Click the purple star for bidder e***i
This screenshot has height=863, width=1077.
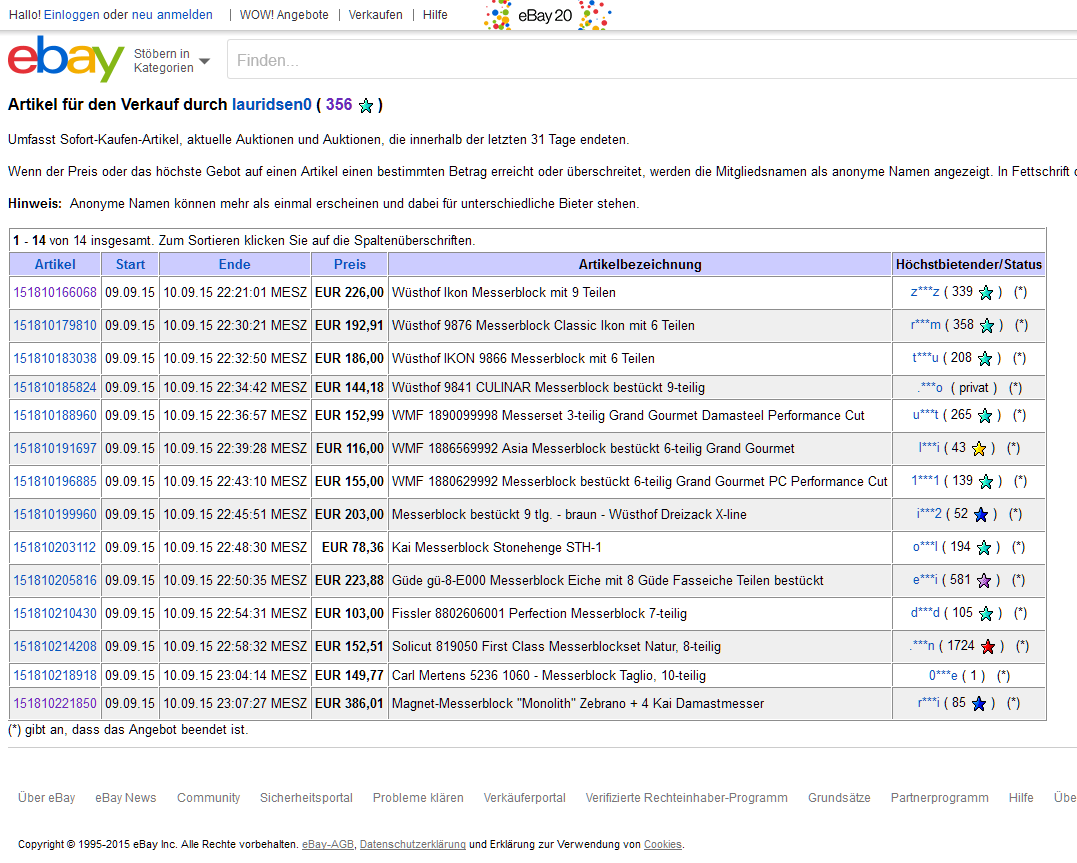(x=984, y=581)
